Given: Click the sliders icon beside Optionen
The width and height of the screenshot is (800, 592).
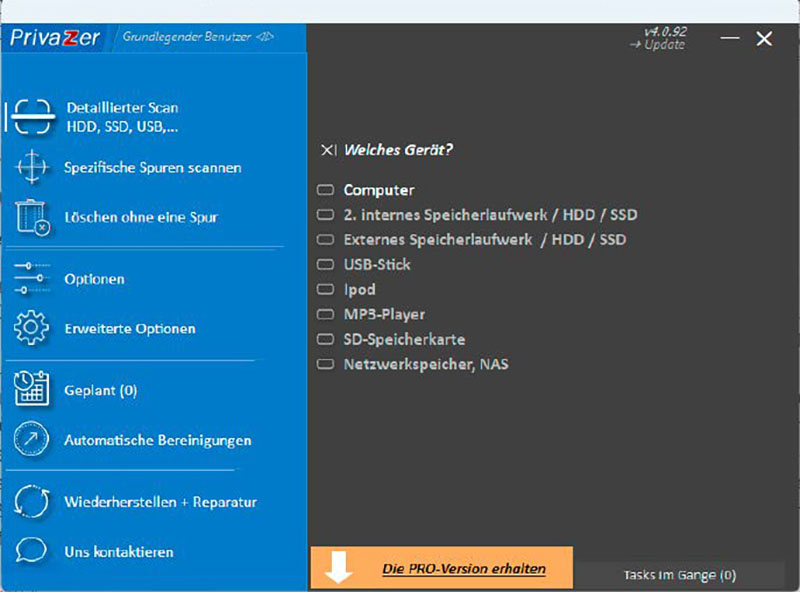Looking at the screenshot, I should click(x=32, y=279).
